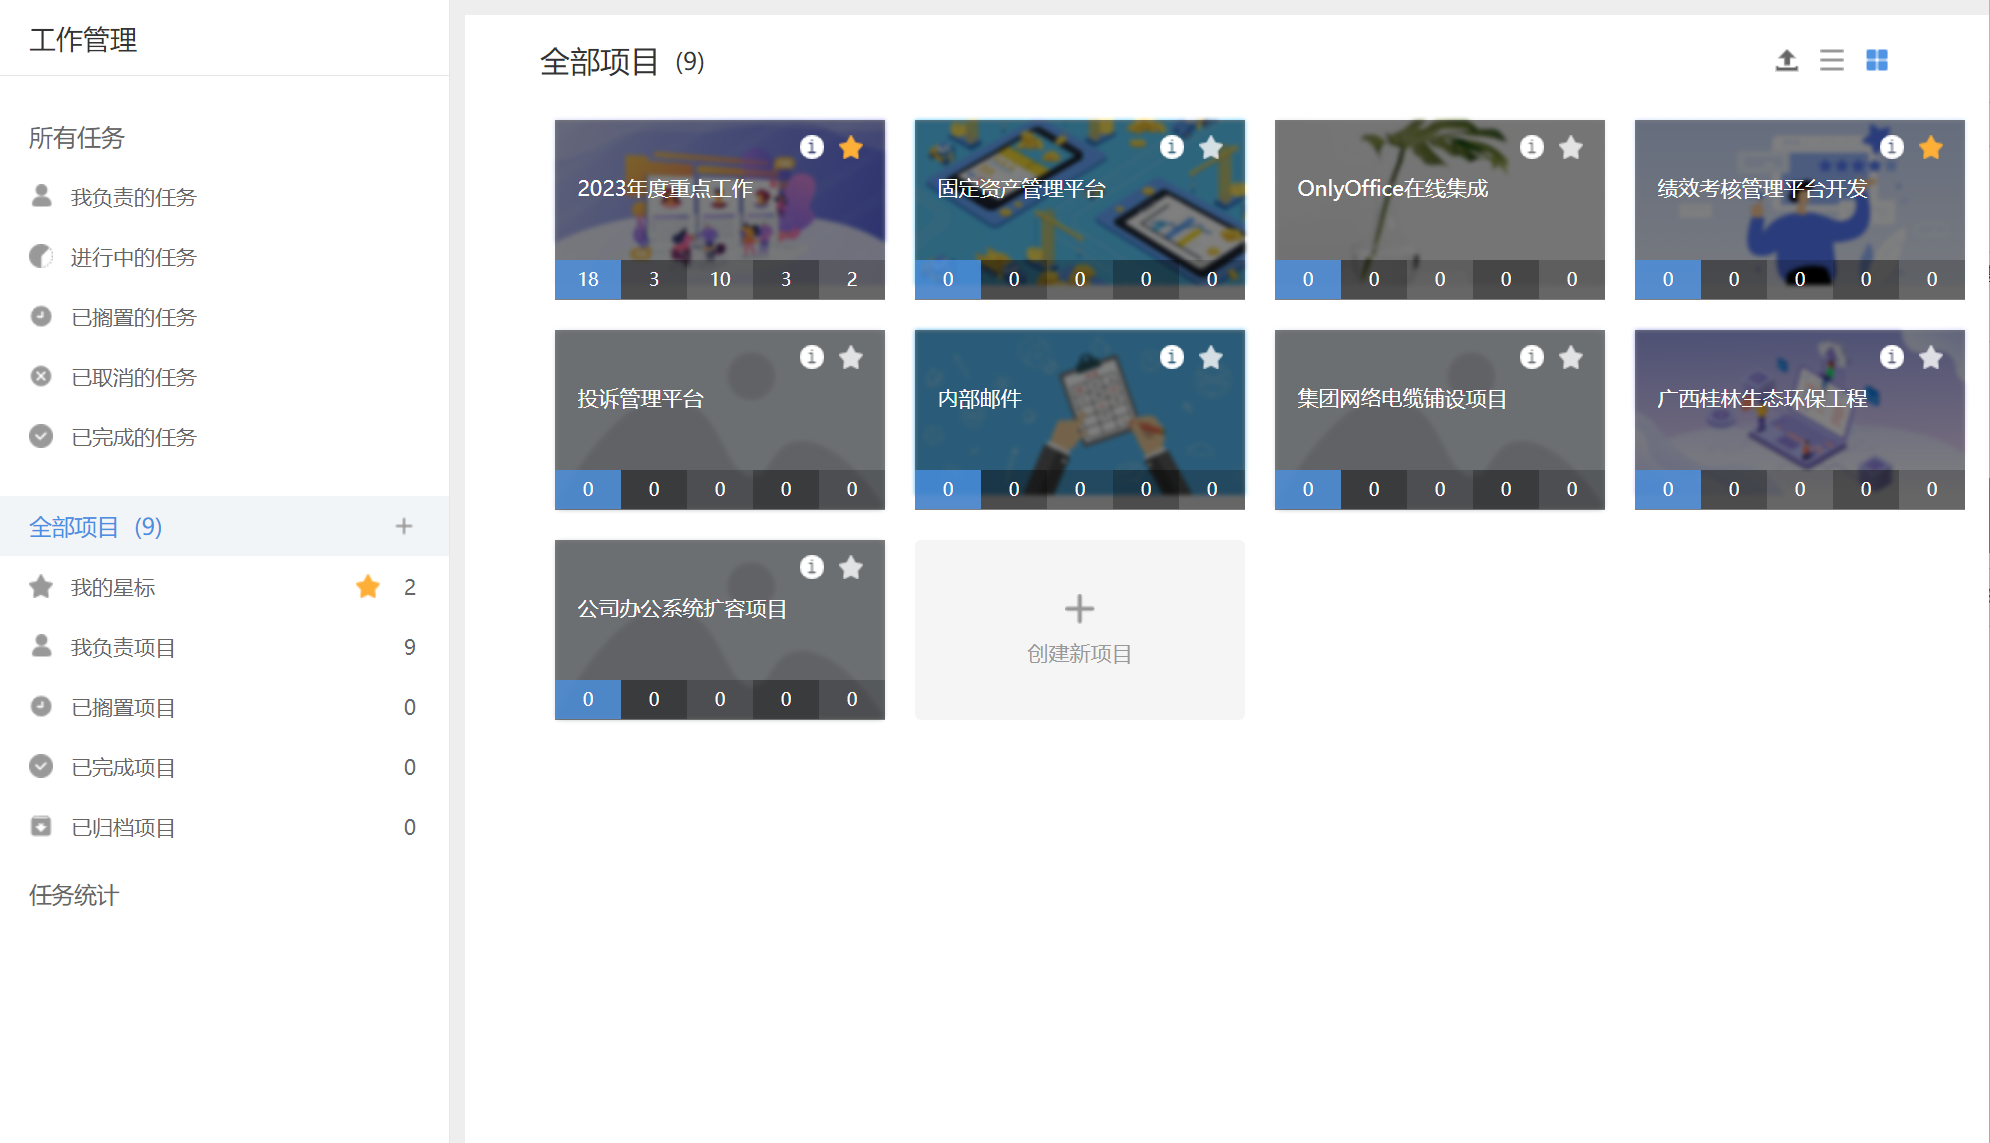This screenshot has width=1990, height=1143.
Task: Star the OnlyOffice在线集成 project
Action: click(x=1571, y=148)
